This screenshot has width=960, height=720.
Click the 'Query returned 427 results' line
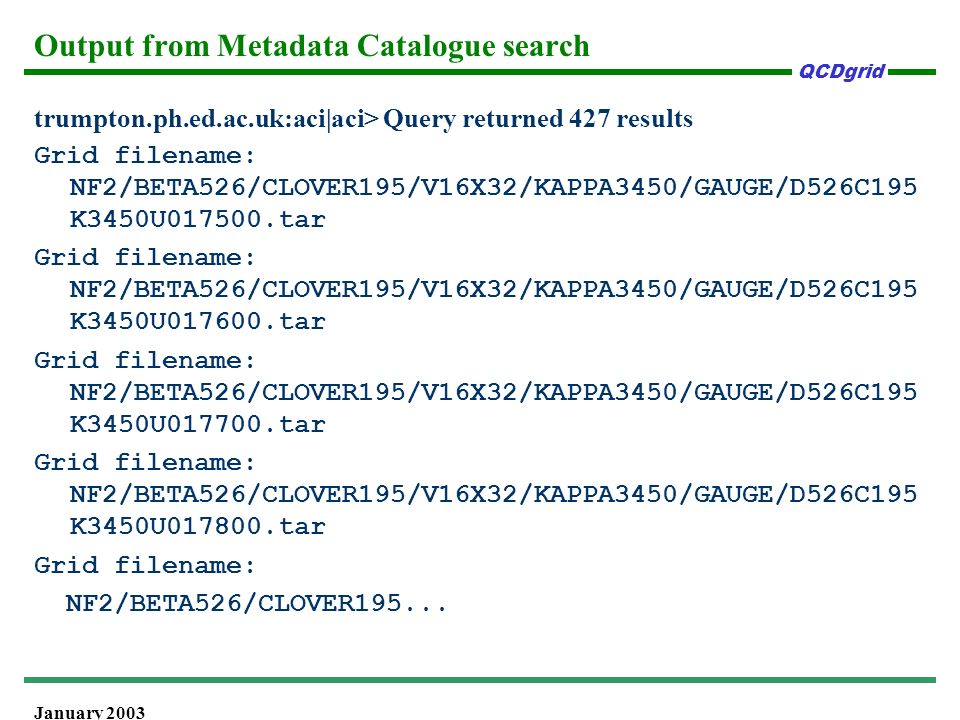[x=538, y=118]
